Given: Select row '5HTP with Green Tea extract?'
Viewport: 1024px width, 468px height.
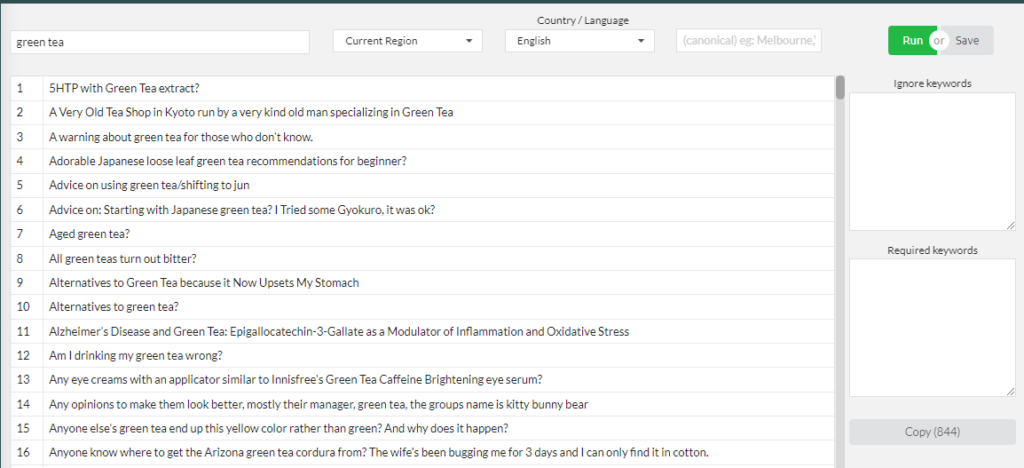Looking at the screenshot, I should [423, 88].
